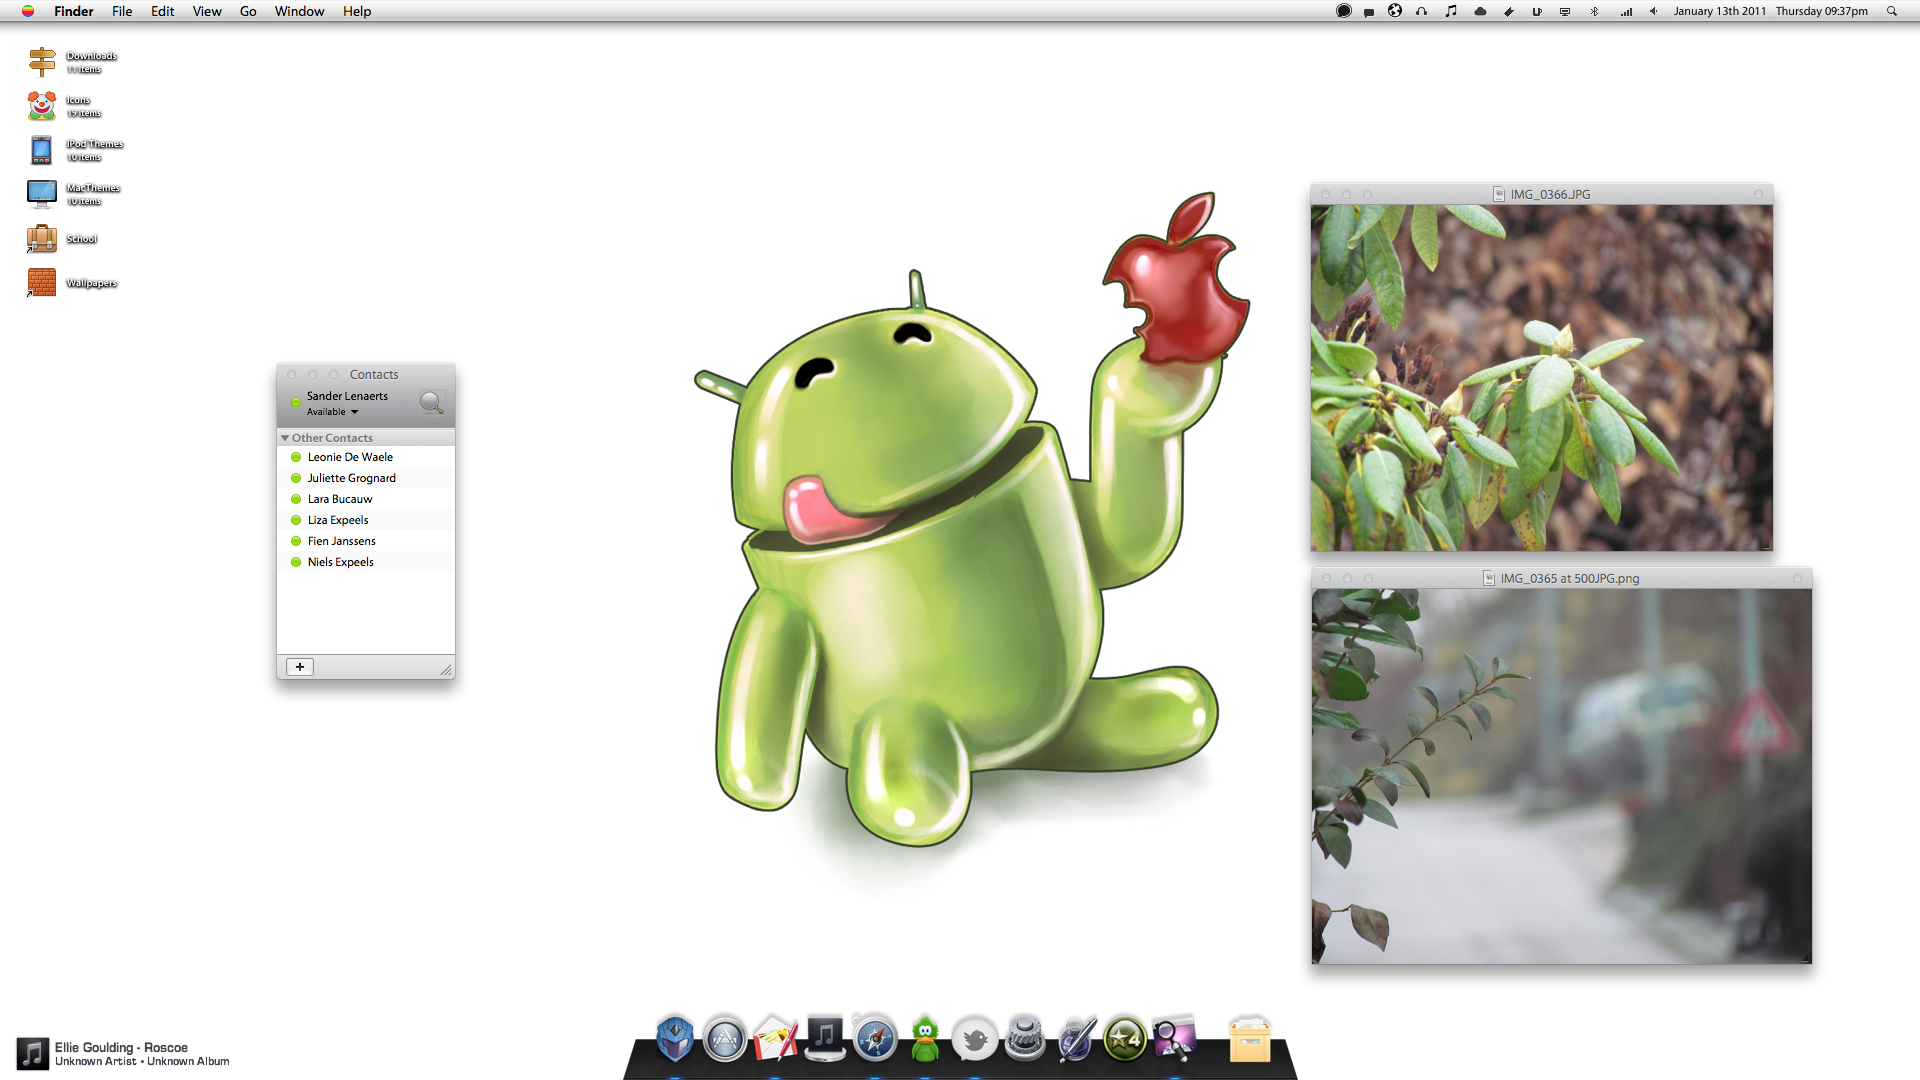Launch the App Store from the dock
1920x1080 pixels.
click(725, 1039)
